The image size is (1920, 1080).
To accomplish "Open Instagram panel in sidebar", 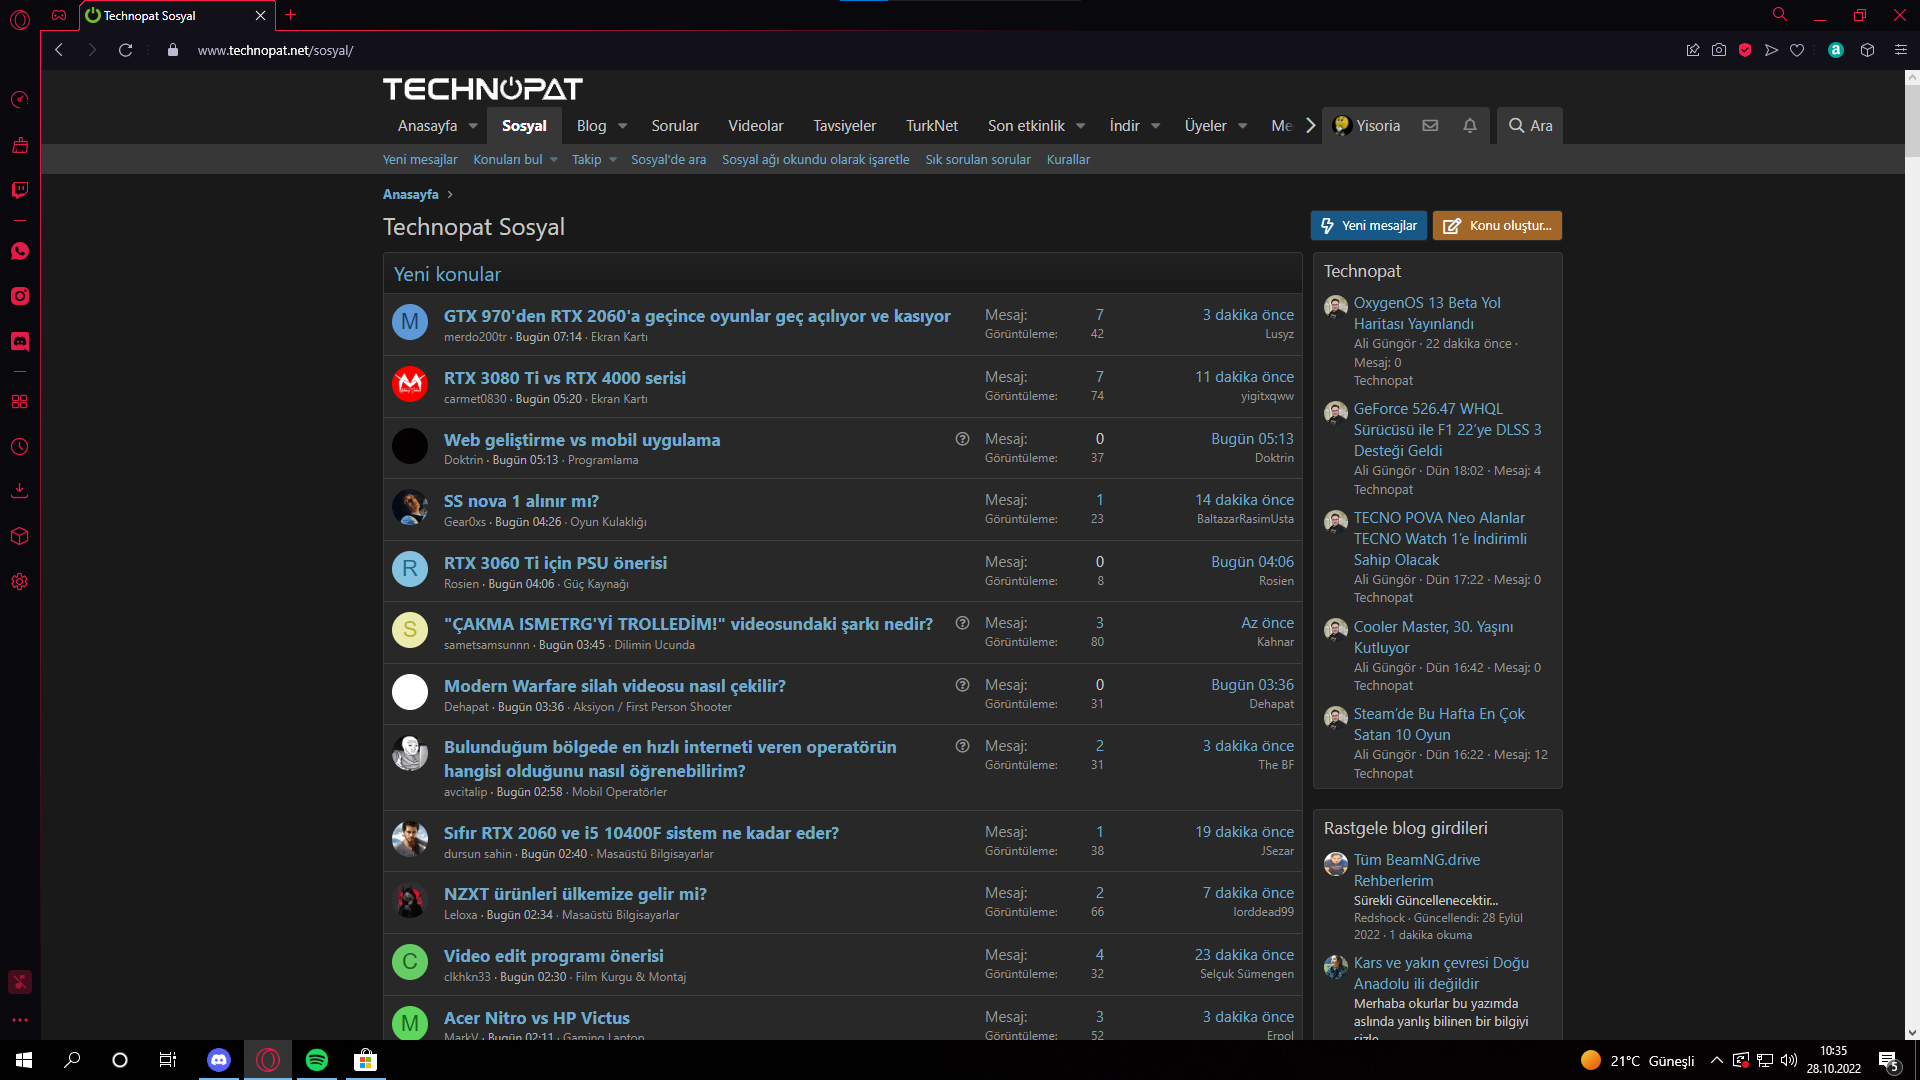I will pyautogui.click(x=19, y=296).
